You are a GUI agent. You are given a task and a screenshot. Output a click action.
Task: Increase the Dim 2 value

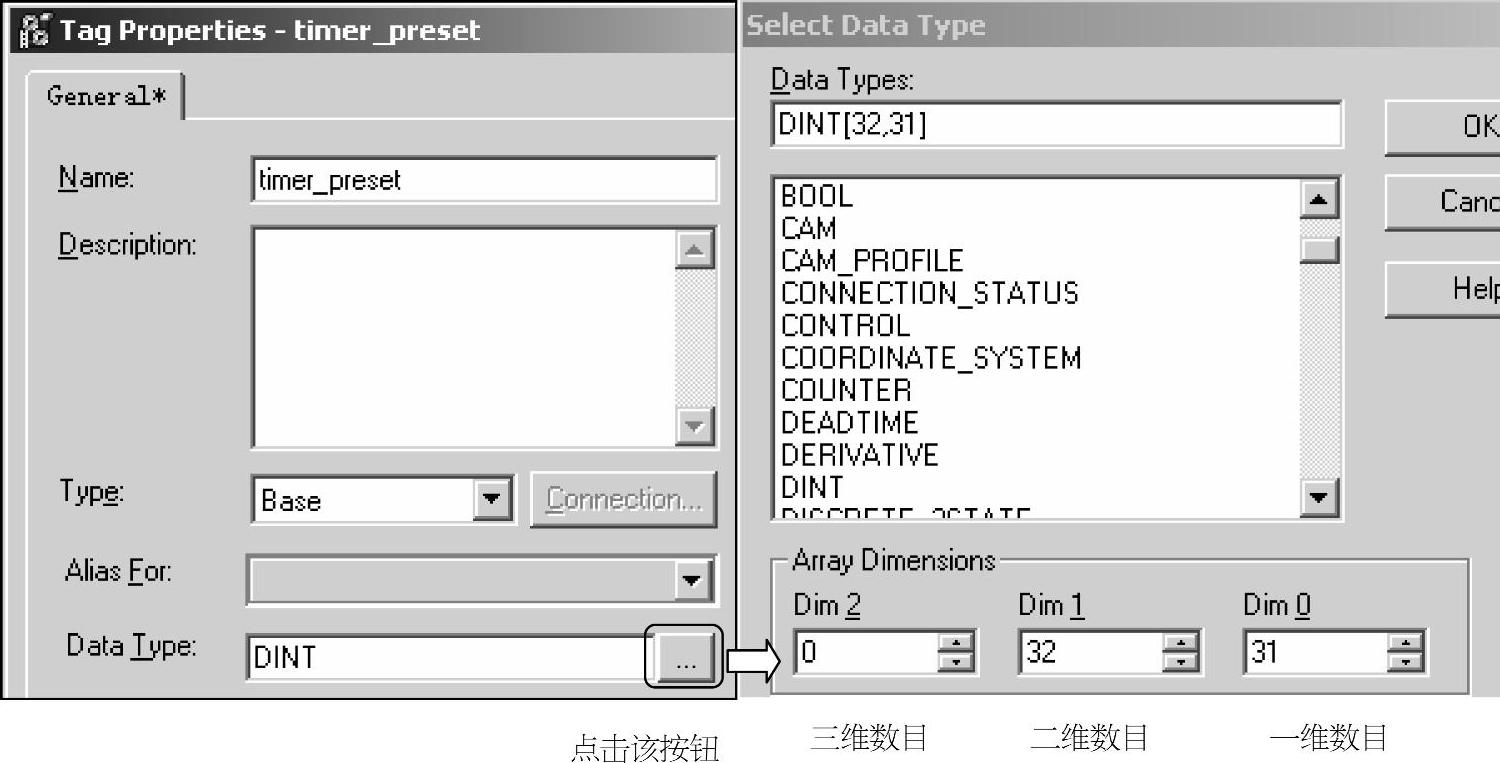pyautogui.click(x=956, y=643)
